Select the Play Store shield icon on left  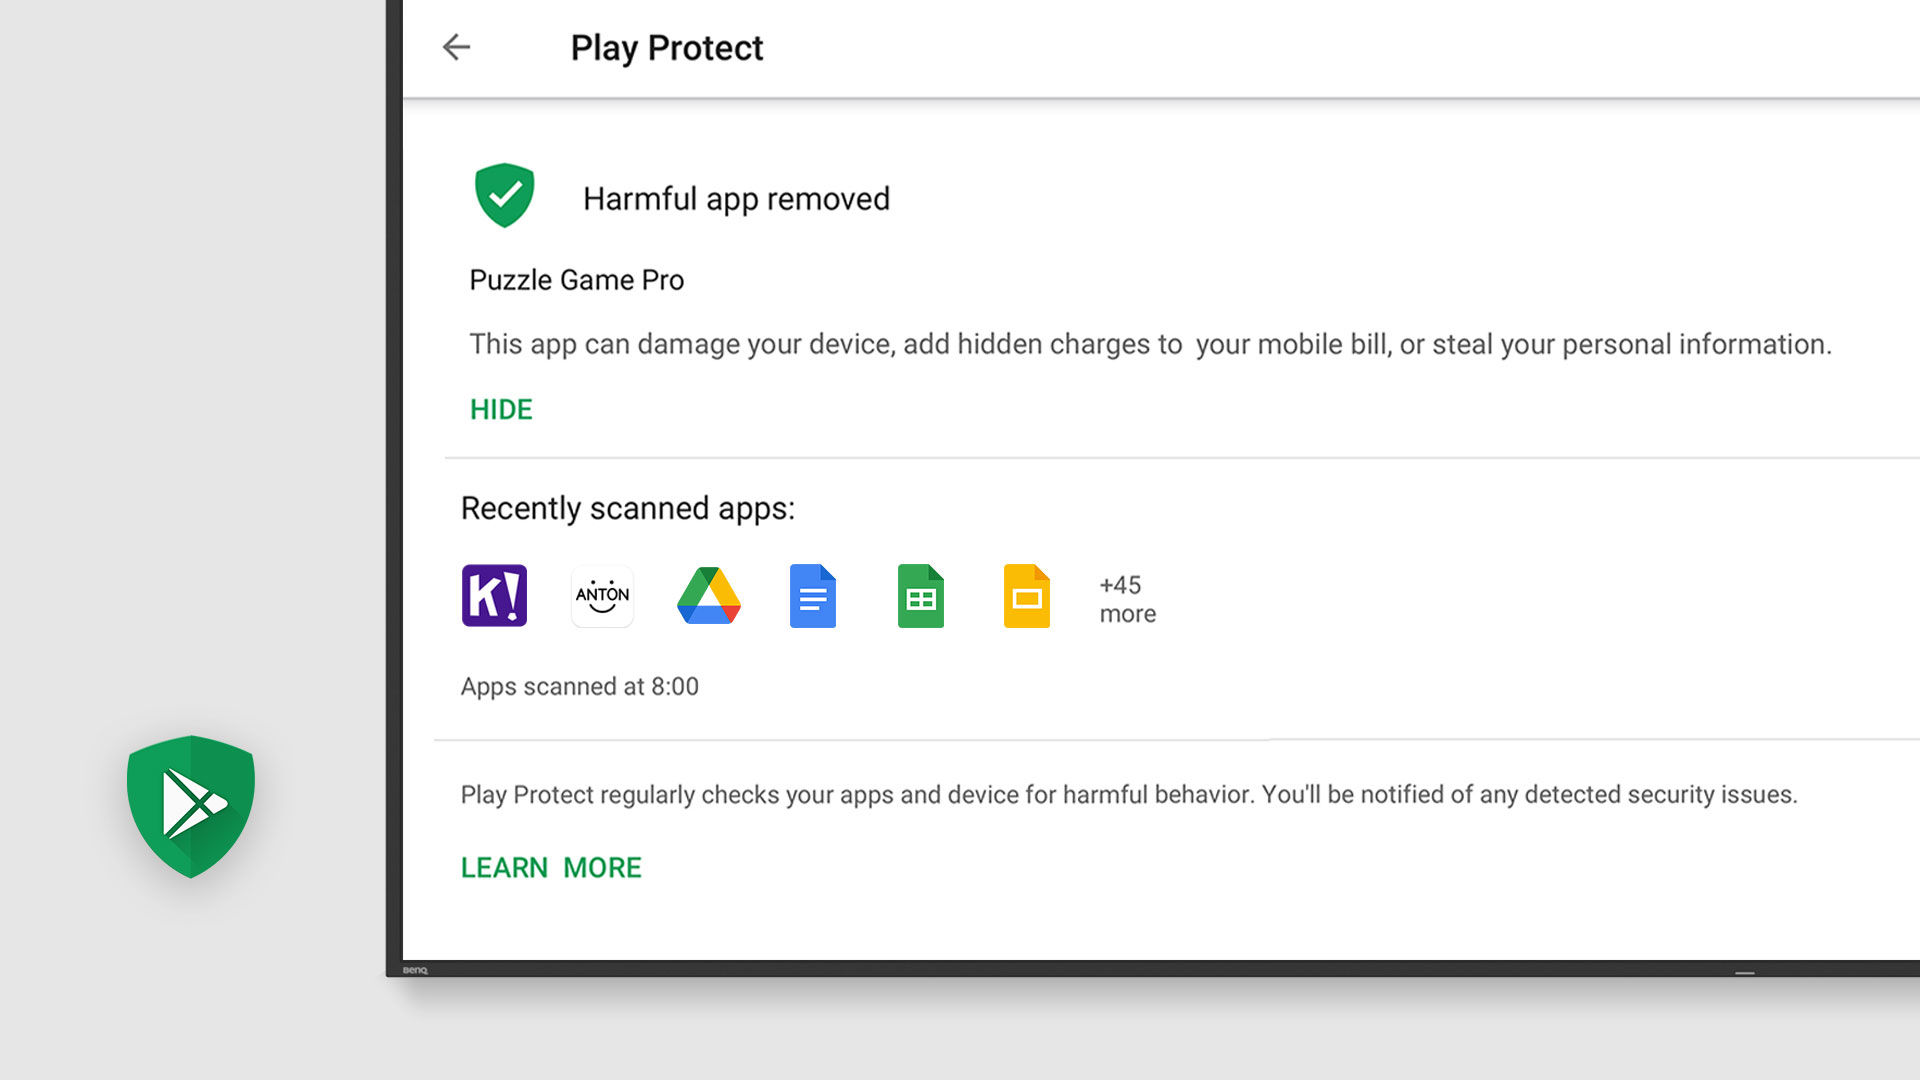pos(190,804)
